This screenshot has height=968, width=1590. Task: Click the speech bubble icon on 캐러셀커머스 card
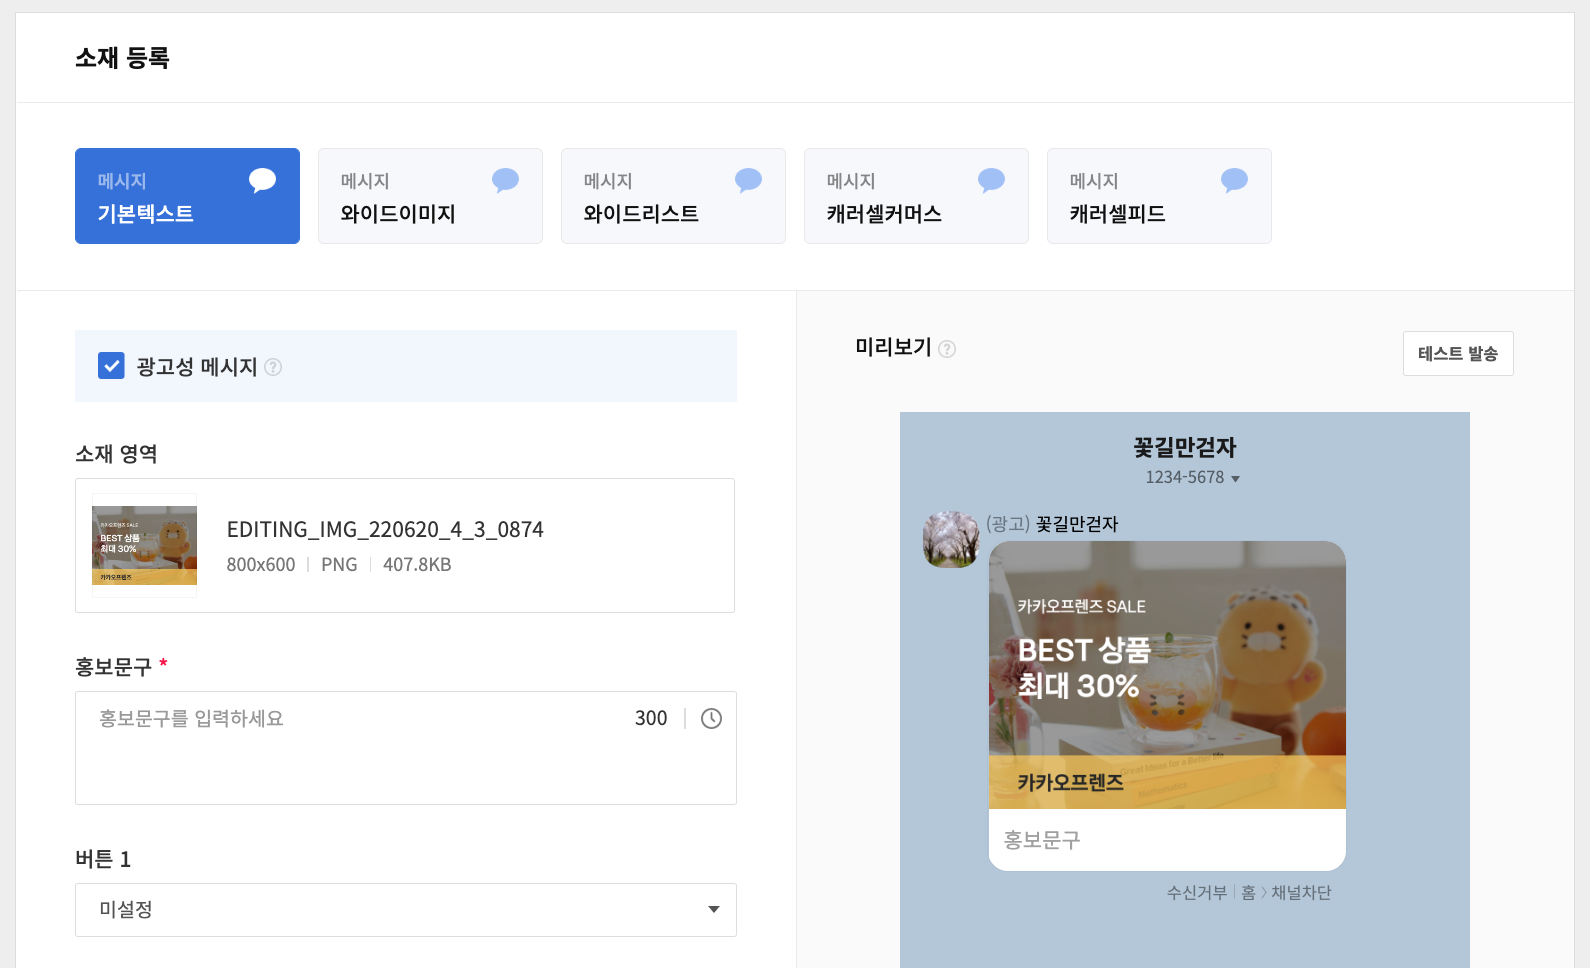point(991,180)
